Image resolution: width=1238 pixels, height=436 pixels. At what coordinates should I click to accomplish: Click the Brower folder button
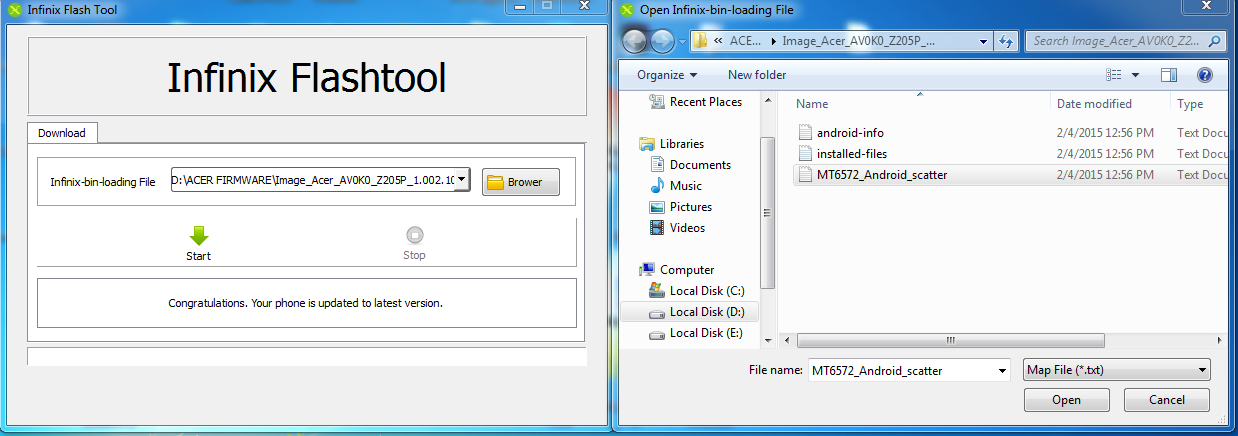520,182
